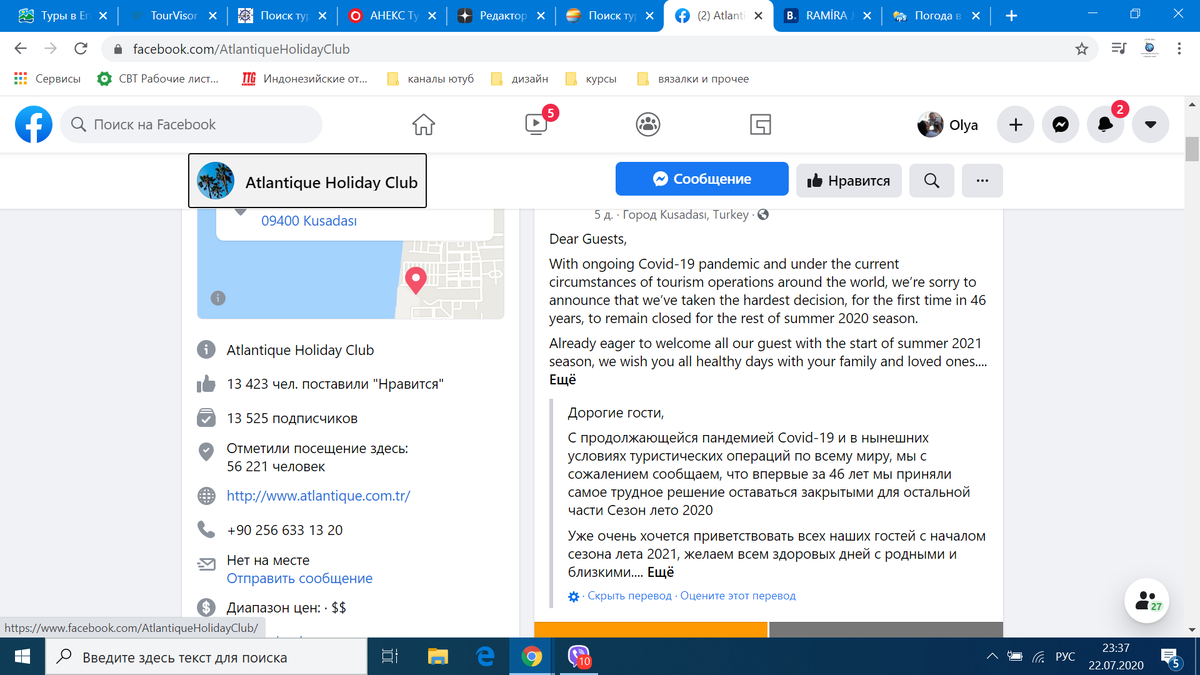Open the notifications bell
The height and width of the screenshot is (675, 1200).
point(1105,125)
